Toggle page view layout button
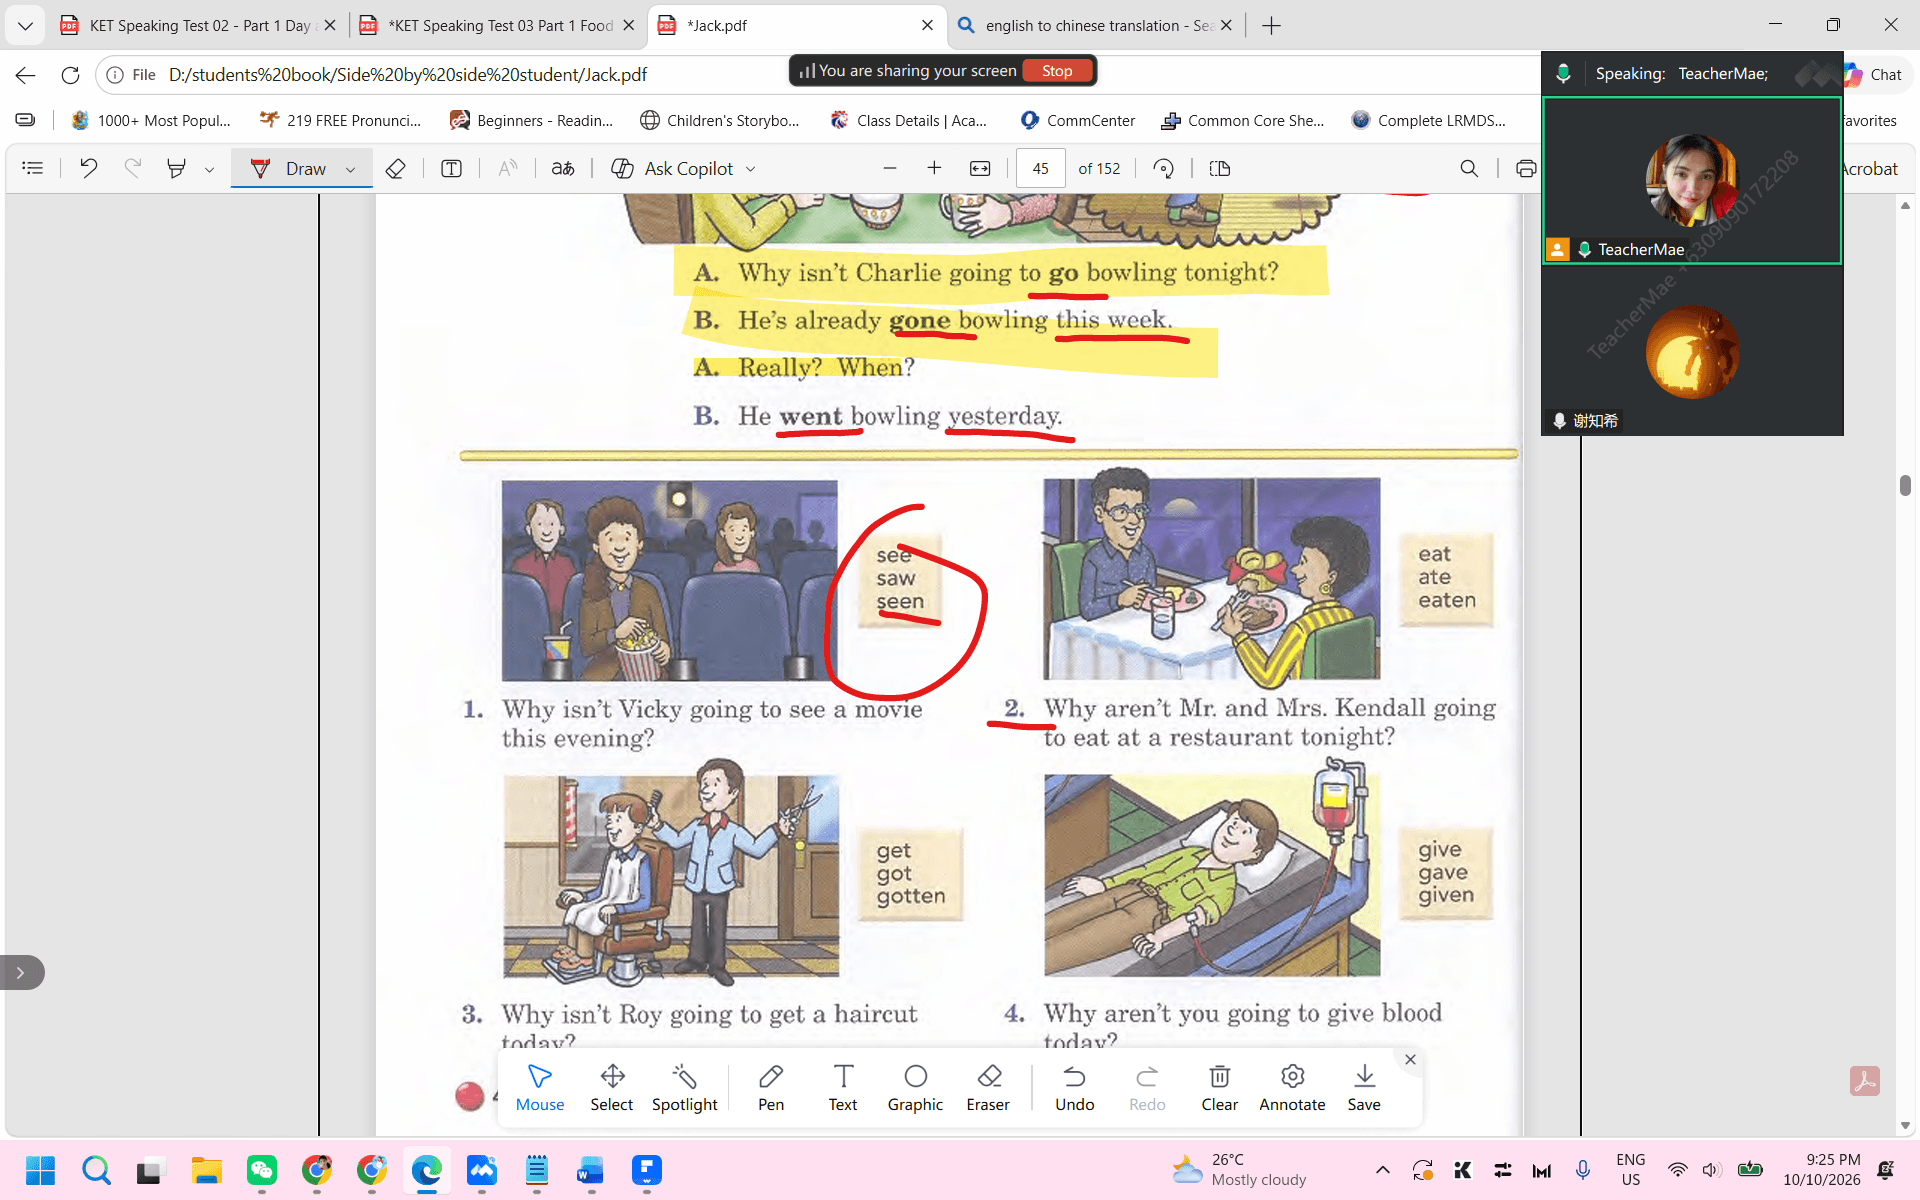 tap(1219, 168)
